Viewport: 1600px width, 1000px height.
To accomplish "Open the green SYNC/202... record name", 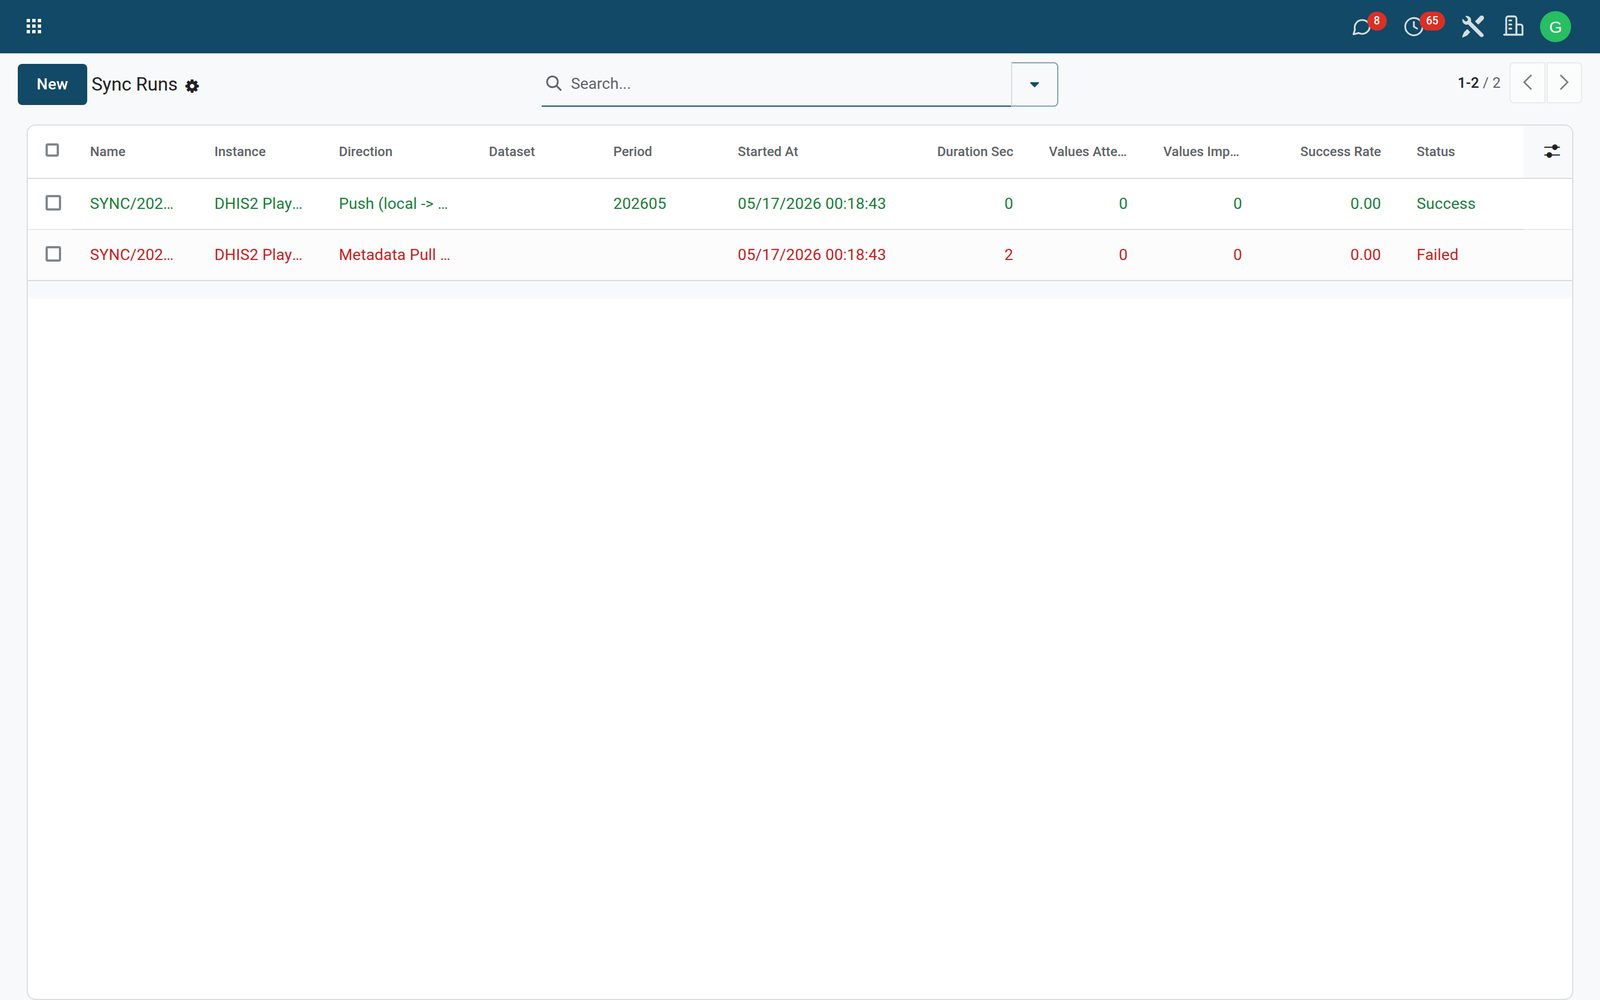I will pos(131,204).
